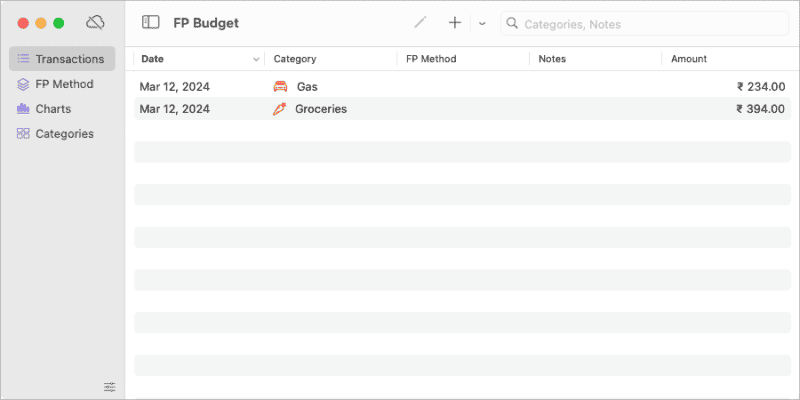Click the Amount column header
Screen dimensions: 800x400
coord(689,59)
